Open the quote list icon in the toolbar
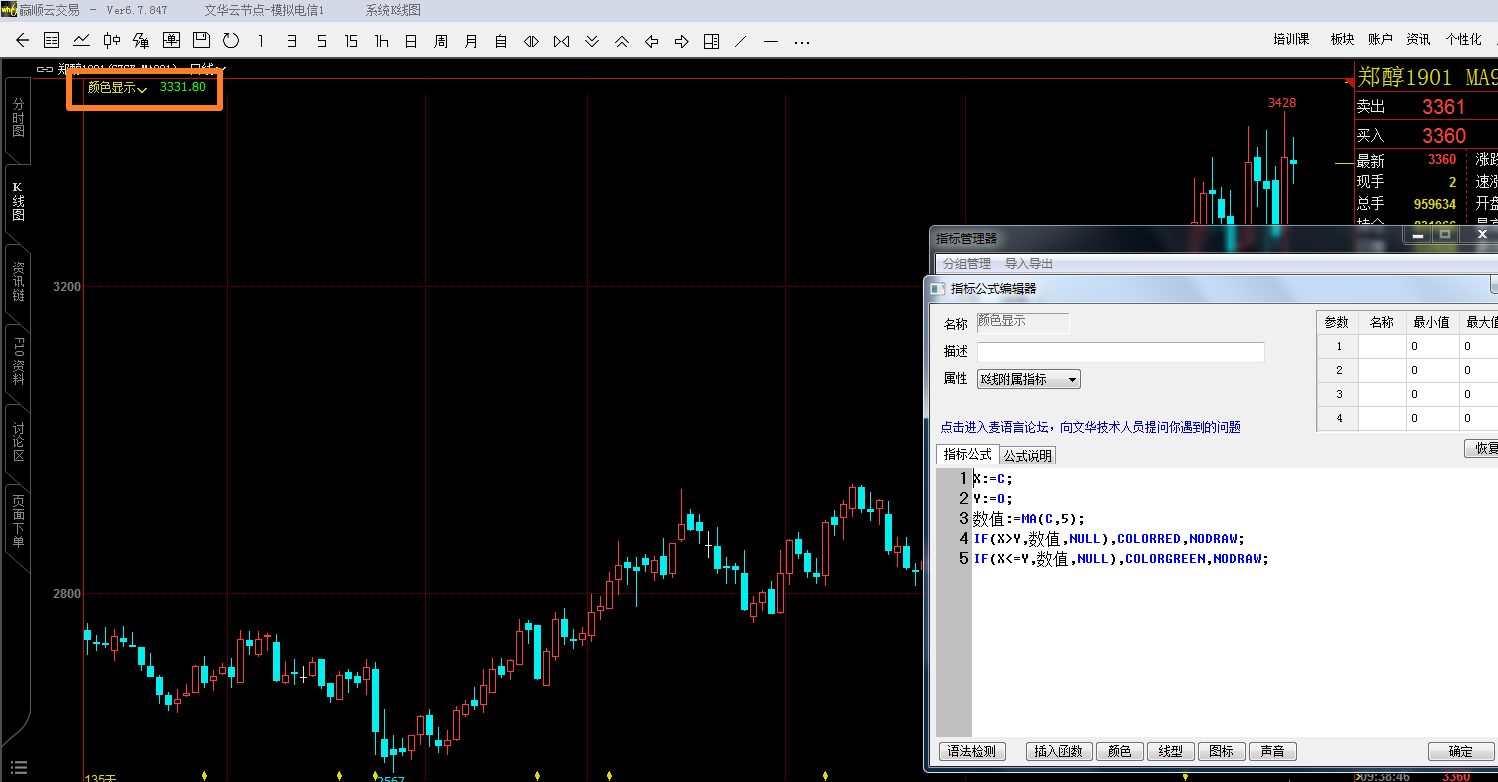 coord(52,41)
